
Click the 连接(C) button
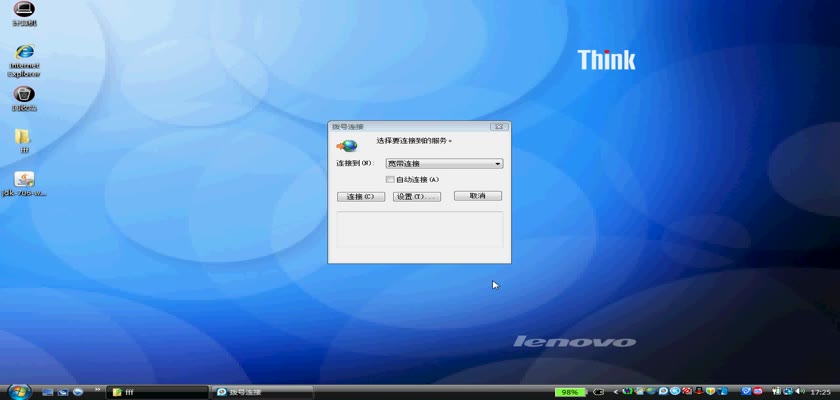[361, 197]
